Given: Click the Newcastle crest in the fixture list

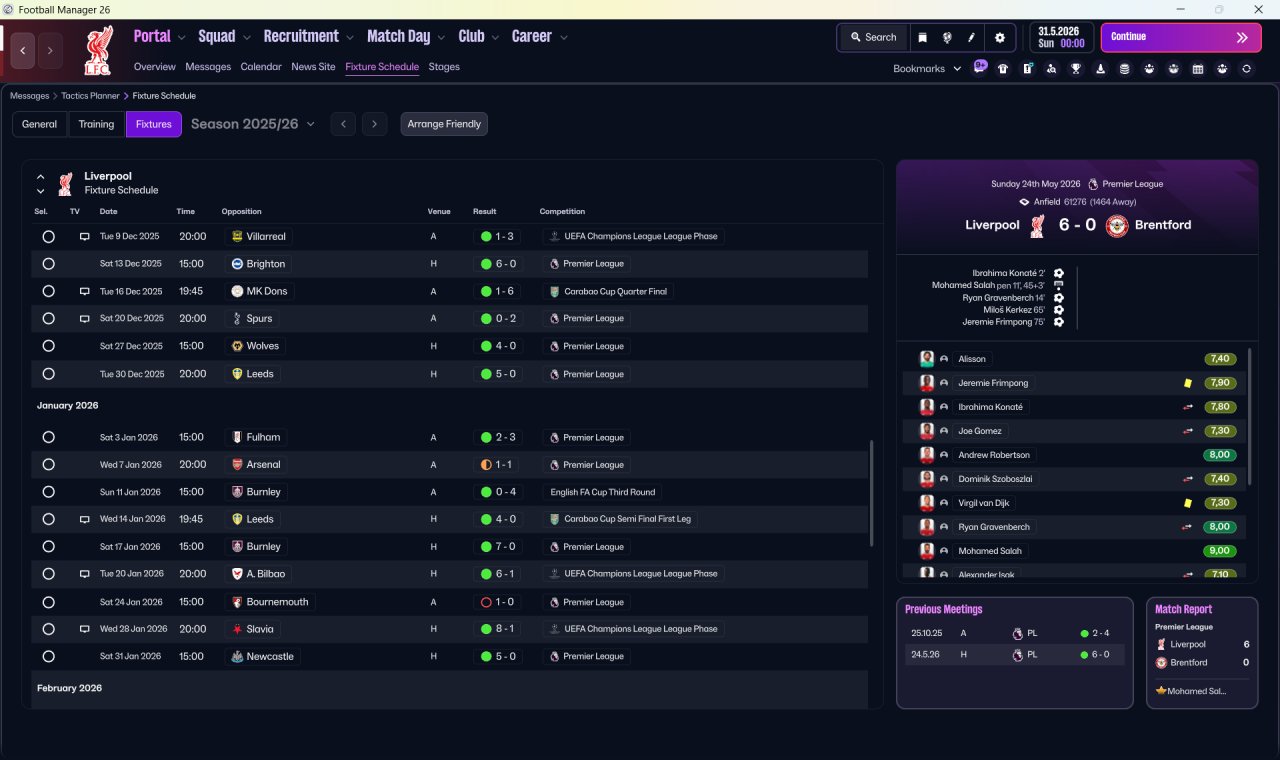Looking at the screenshot, I should [x=237, y=657].
